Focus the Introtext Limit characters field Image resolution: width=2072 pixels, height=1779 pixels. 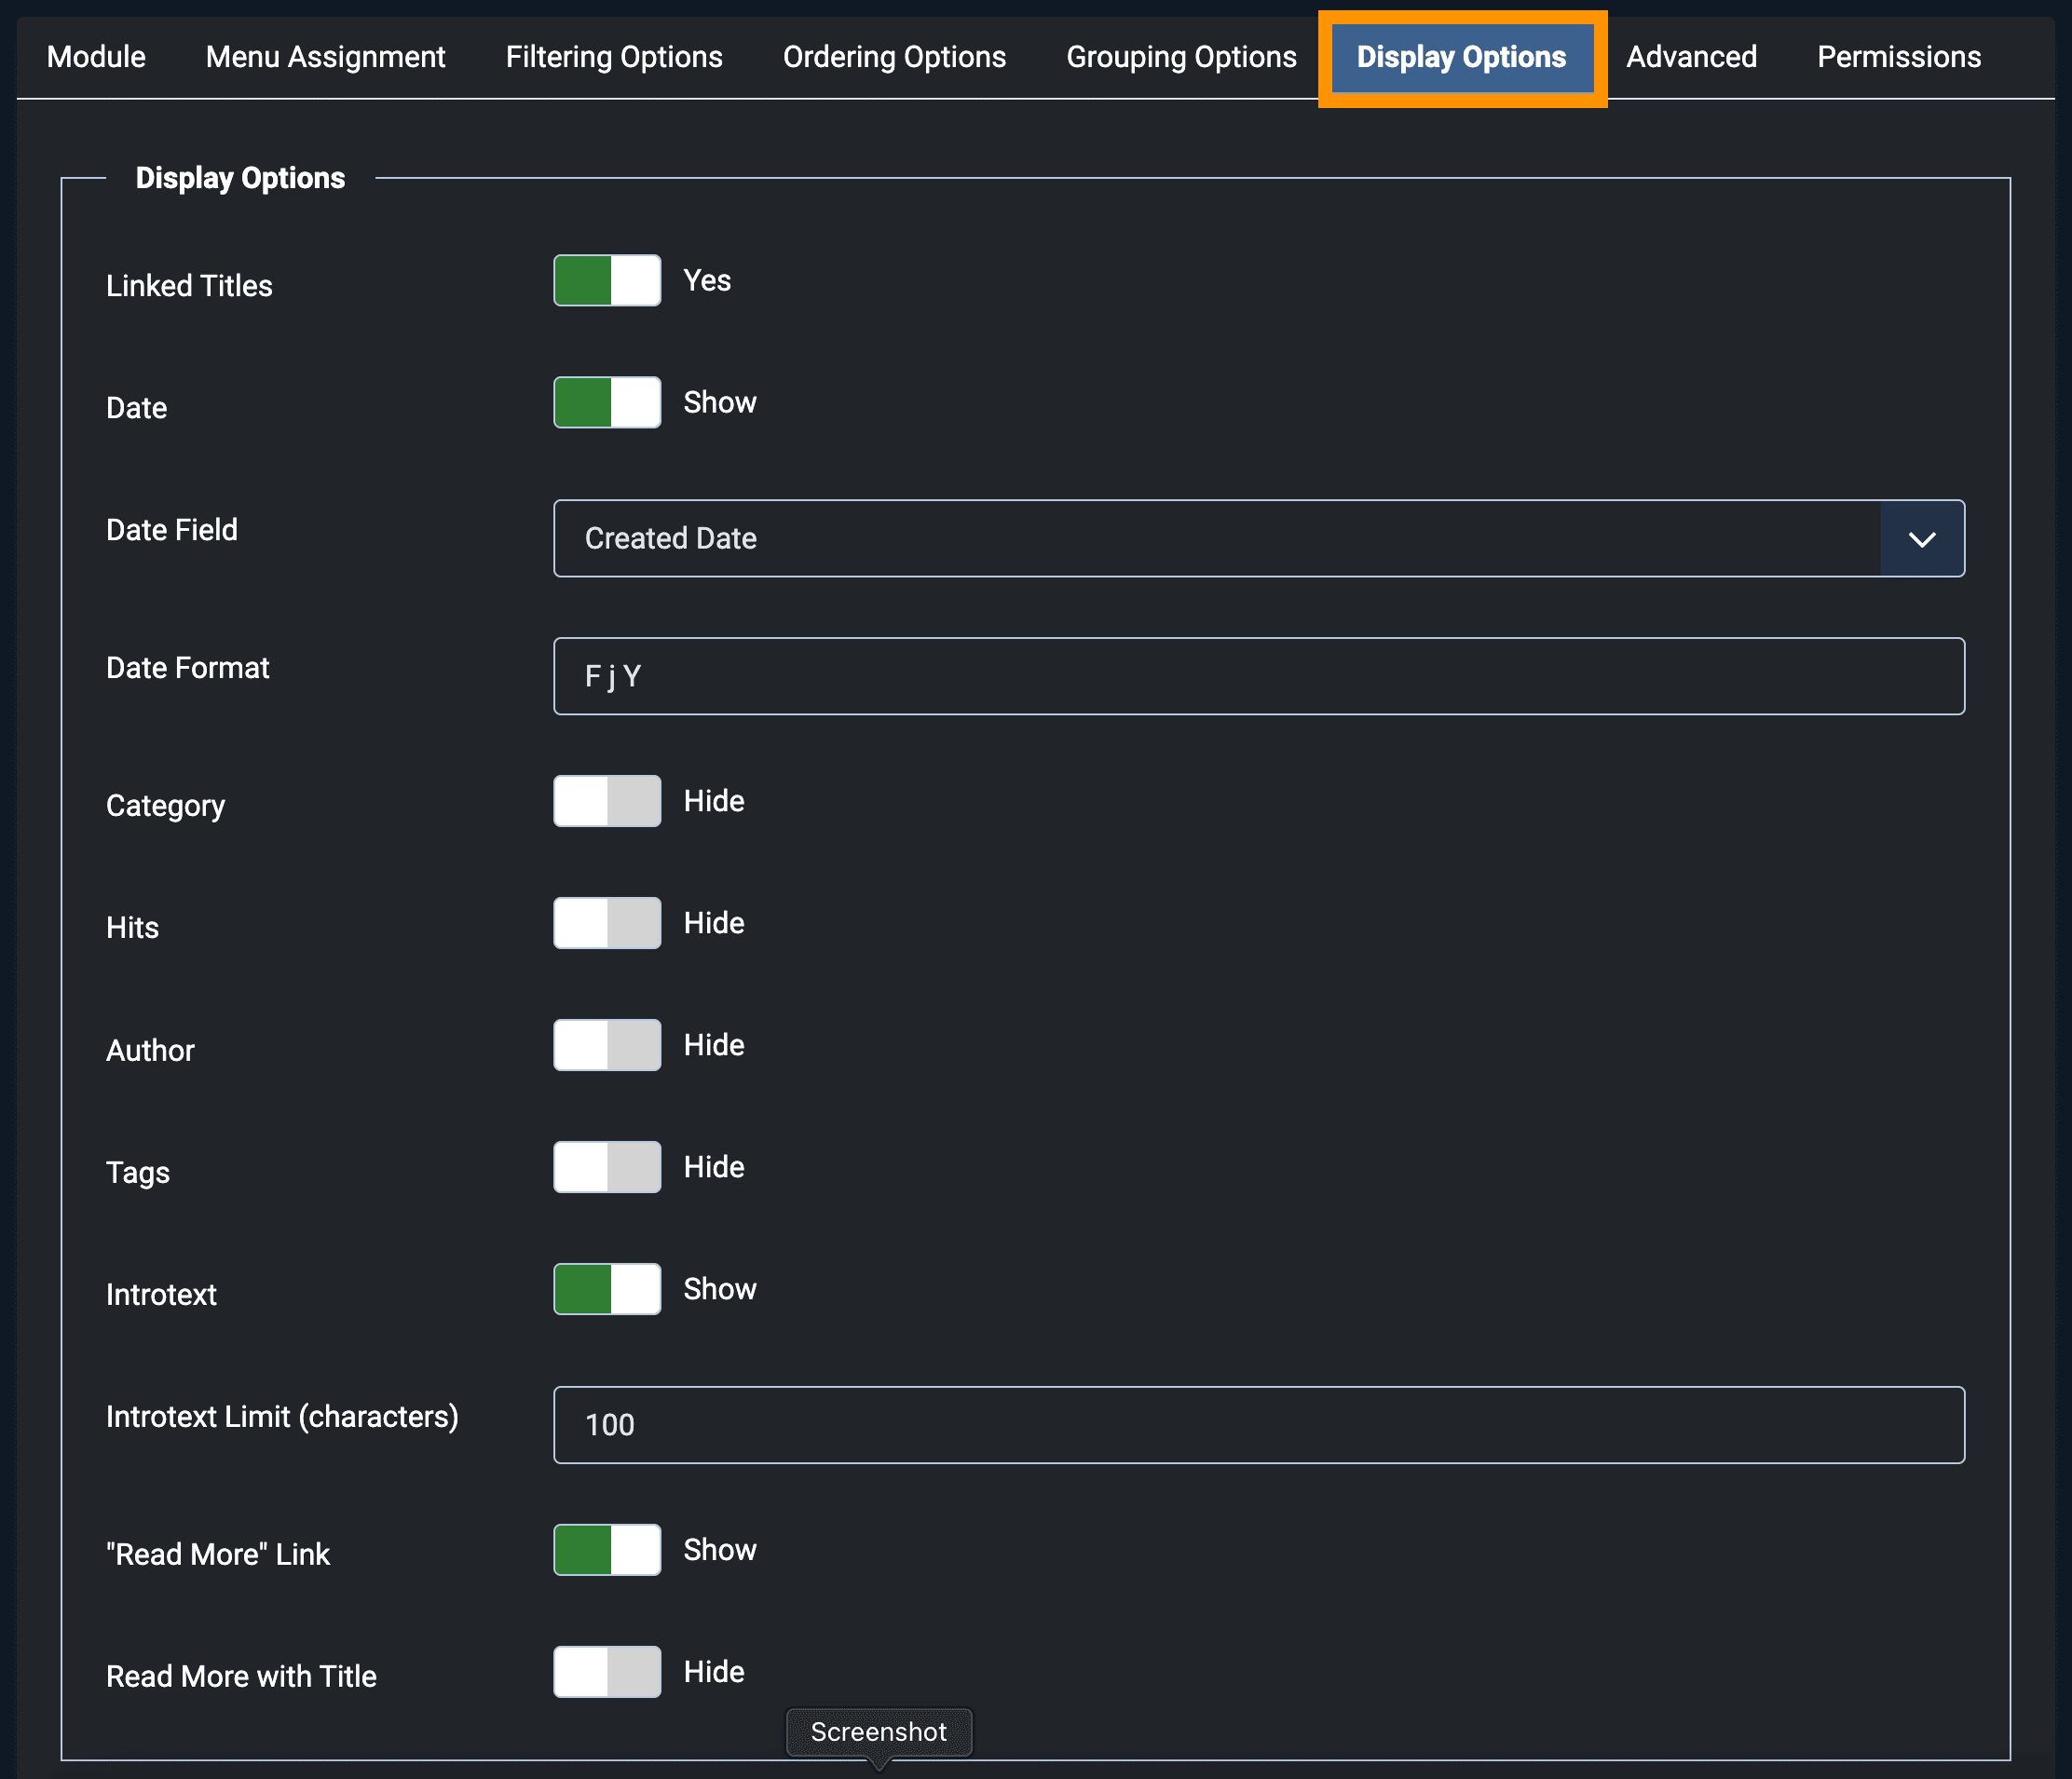[x=1258, y=1425]
